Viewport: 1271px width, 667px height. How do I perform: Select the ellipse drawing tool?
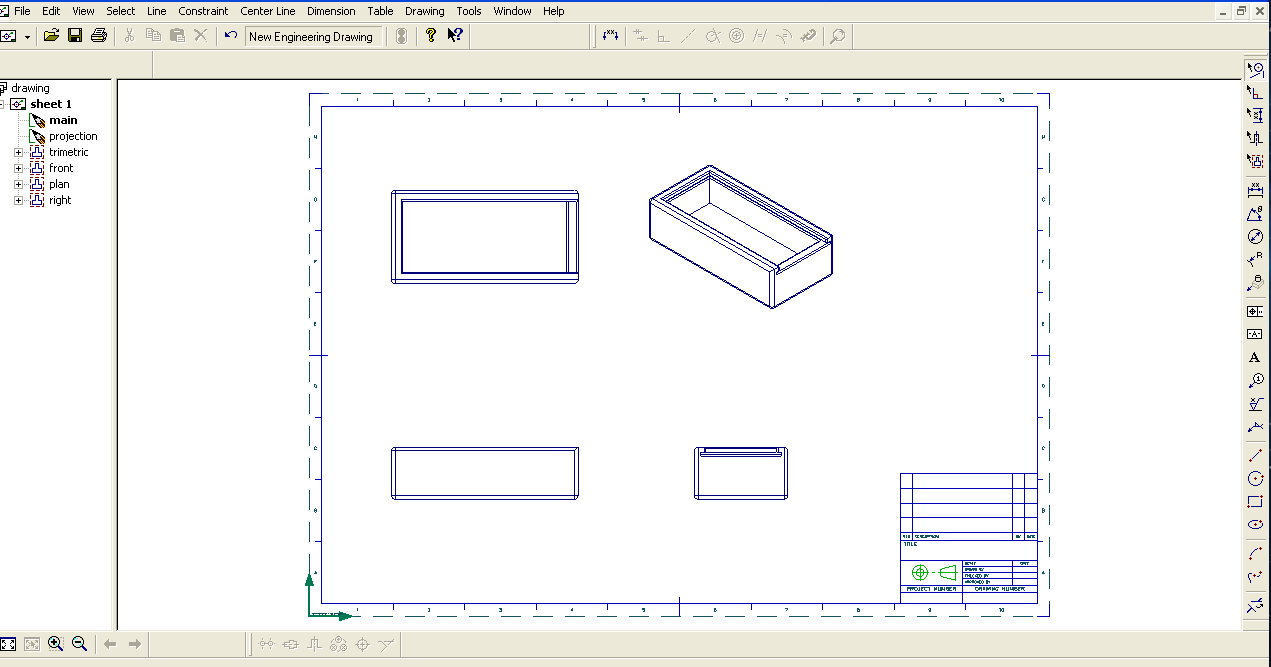pos(1255,524)
